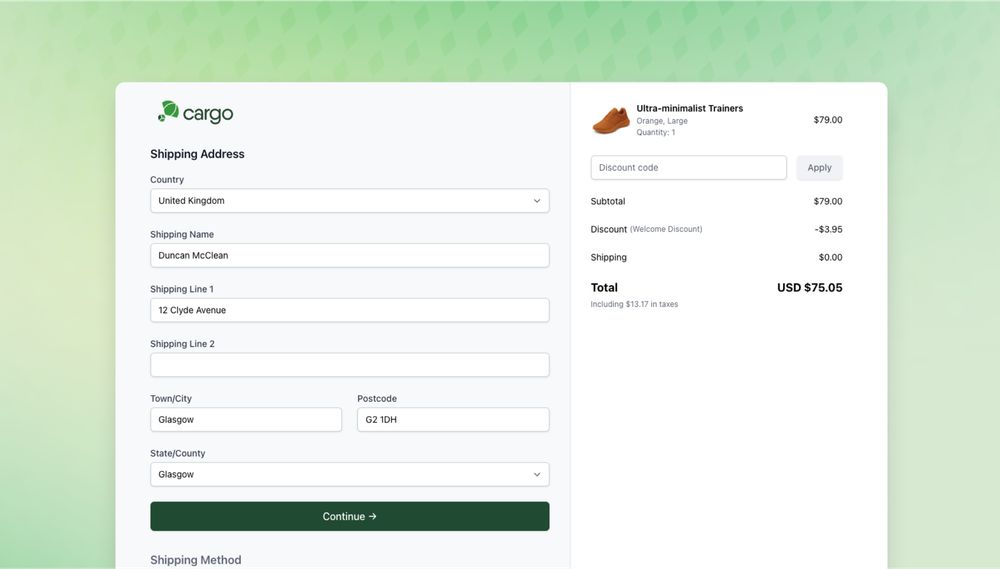Click the arrow icon on Continue button
1000x569 pixels.
point(373,516)
